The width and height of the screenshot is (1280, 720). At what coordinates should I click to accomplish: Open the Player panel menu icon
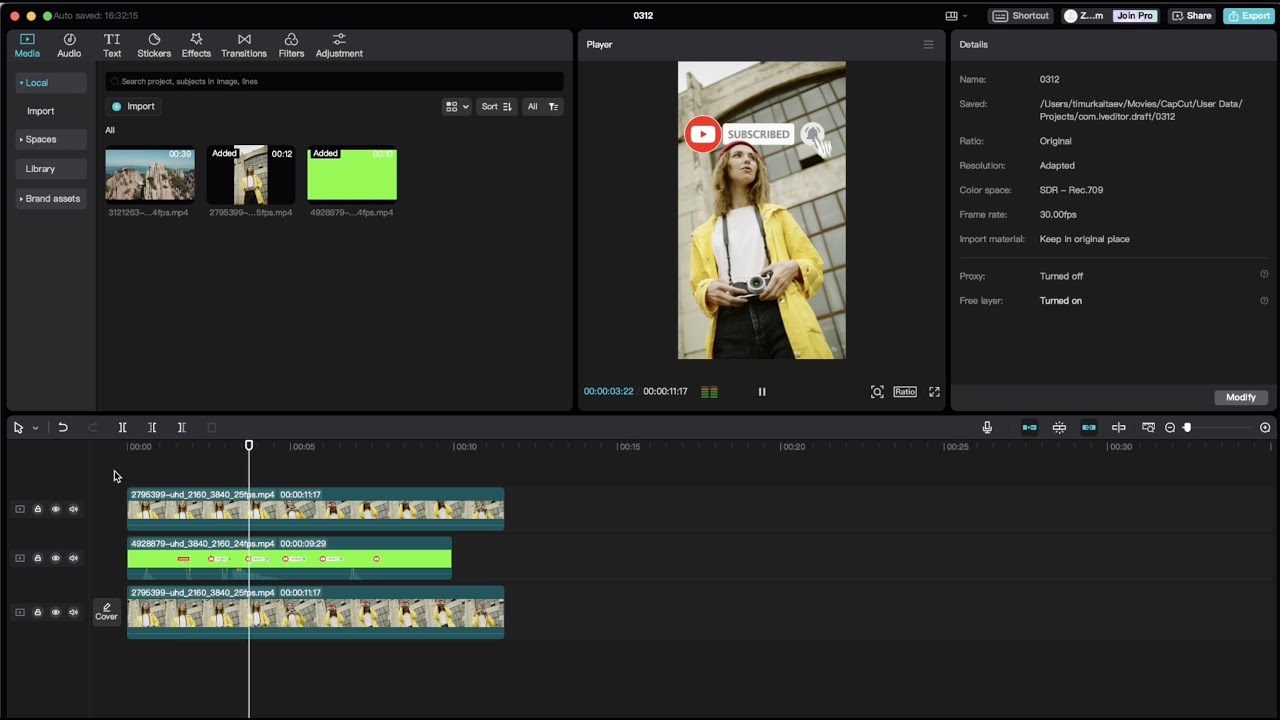tap(928, 44)
